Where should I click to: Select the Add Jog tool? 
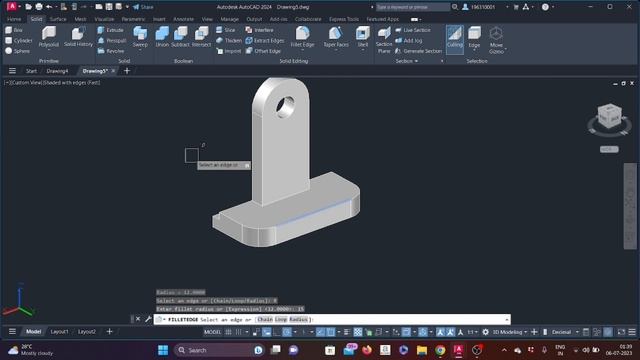[409, 40]
